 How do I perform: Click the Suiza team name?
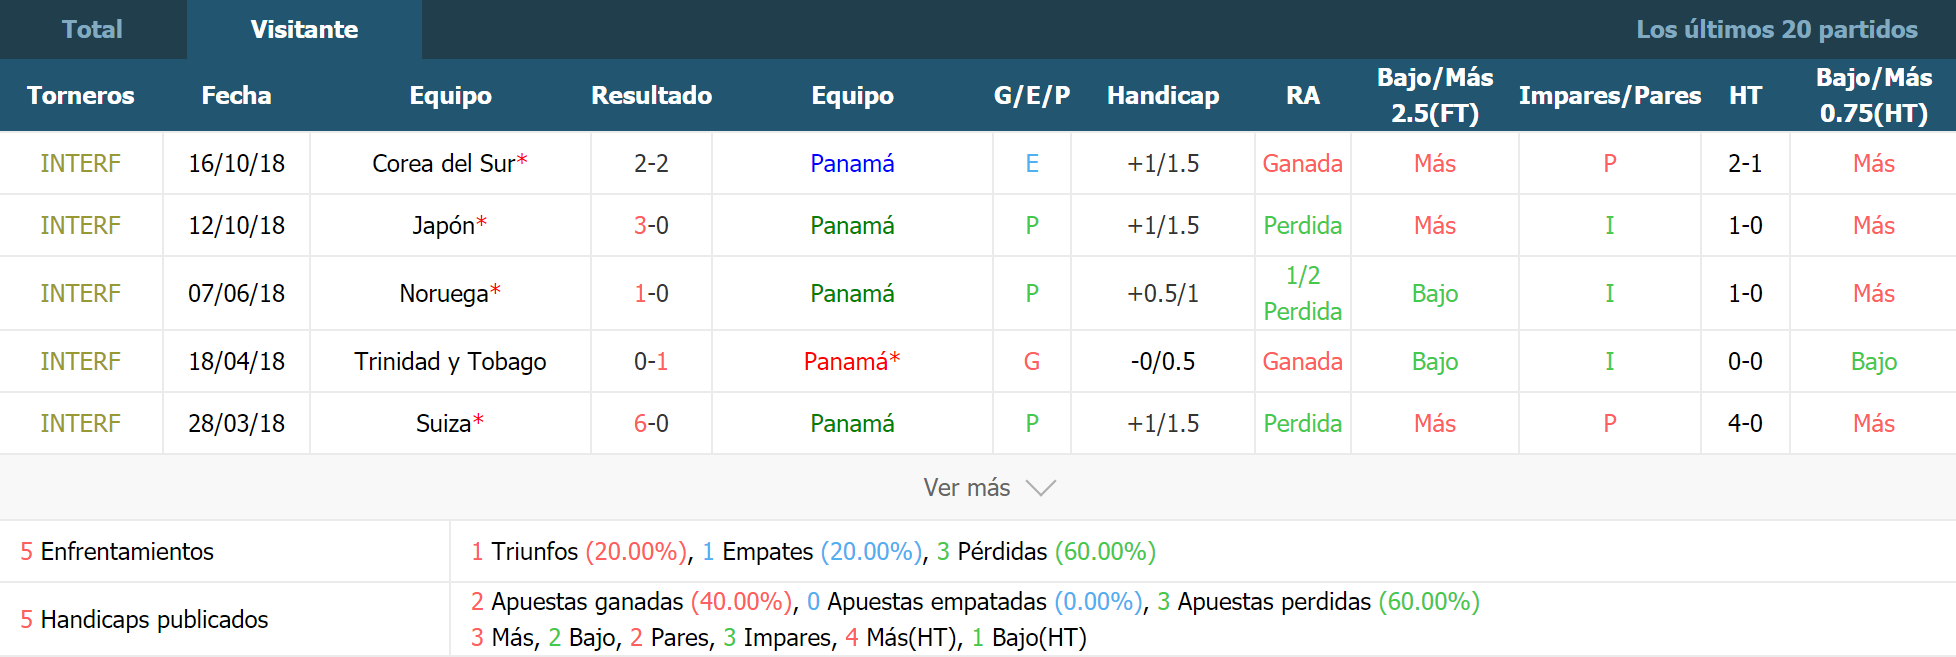(x=443, y=423)
